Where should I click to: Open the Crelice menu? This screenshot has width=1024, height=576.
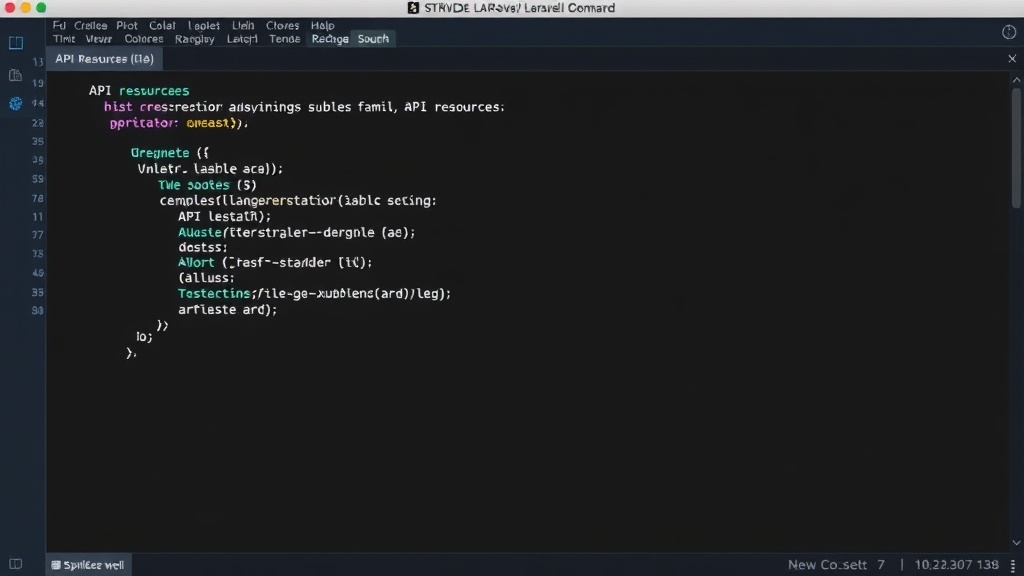click(x=90, y=25)
